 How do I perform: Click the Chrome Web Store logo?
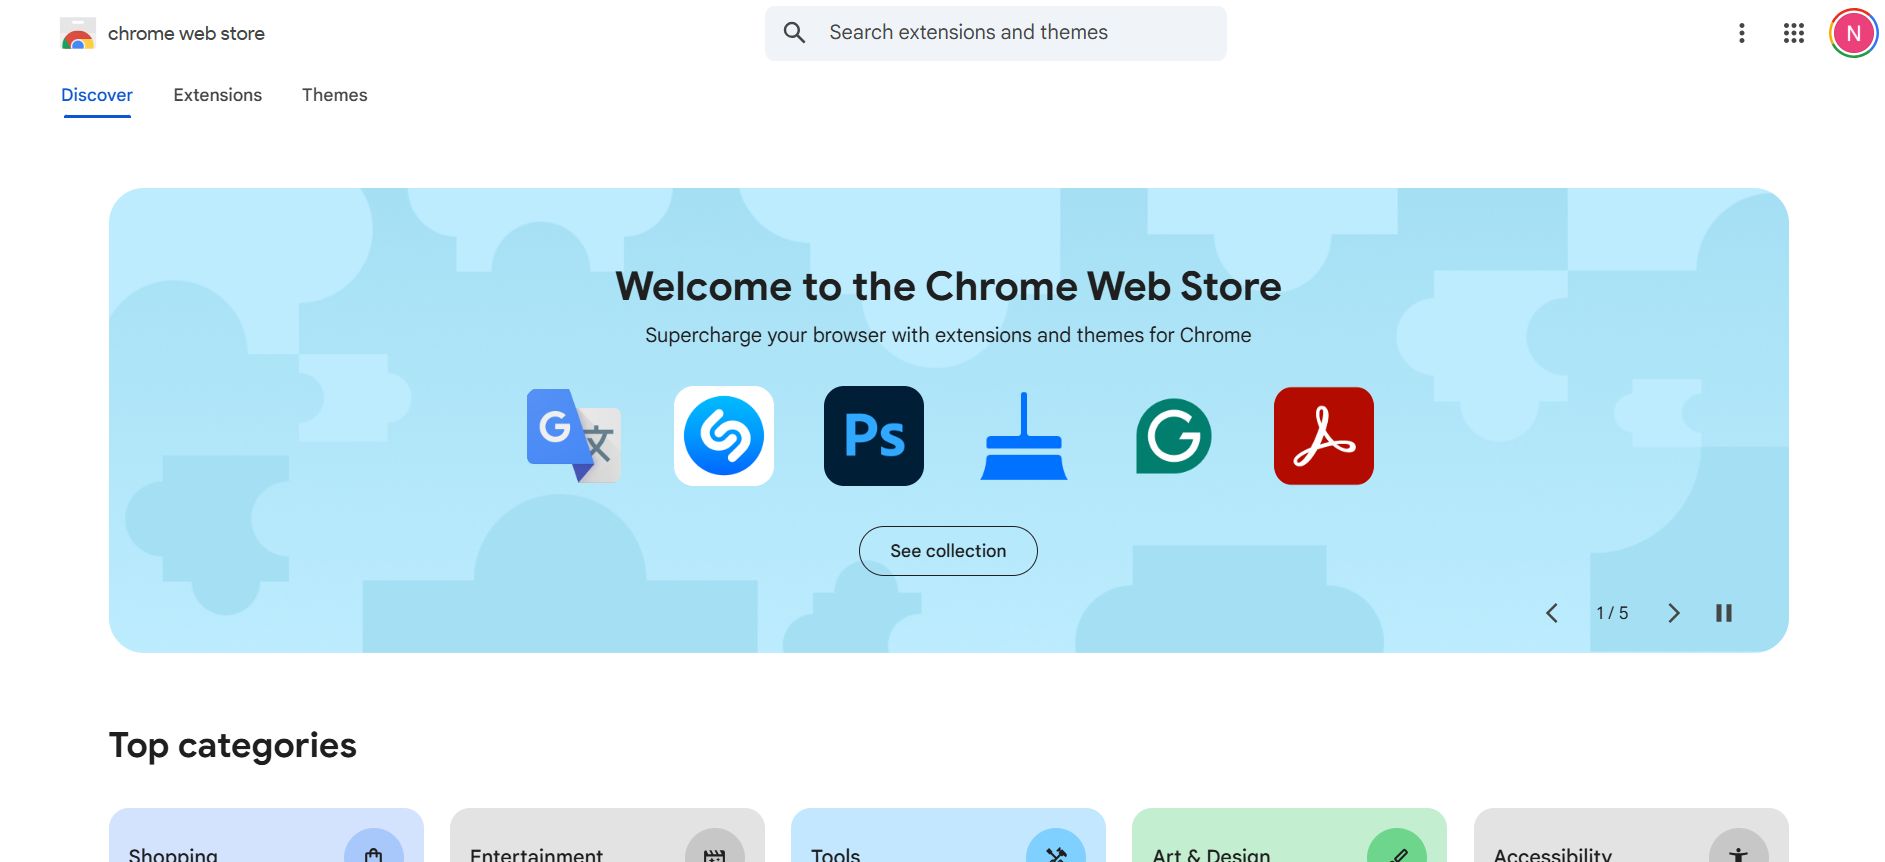pyautogui.click(x=78, y=33)
